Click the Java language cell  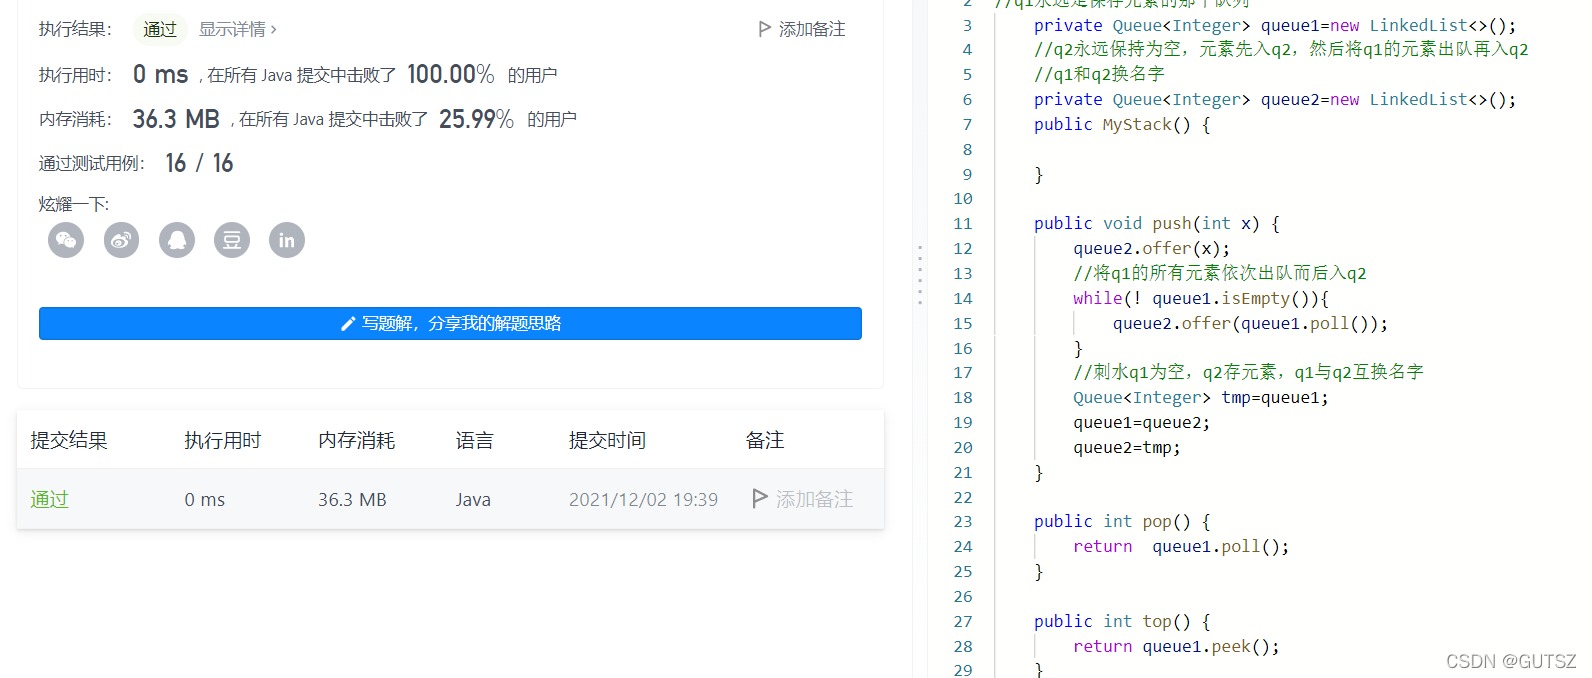coord(473,499)
